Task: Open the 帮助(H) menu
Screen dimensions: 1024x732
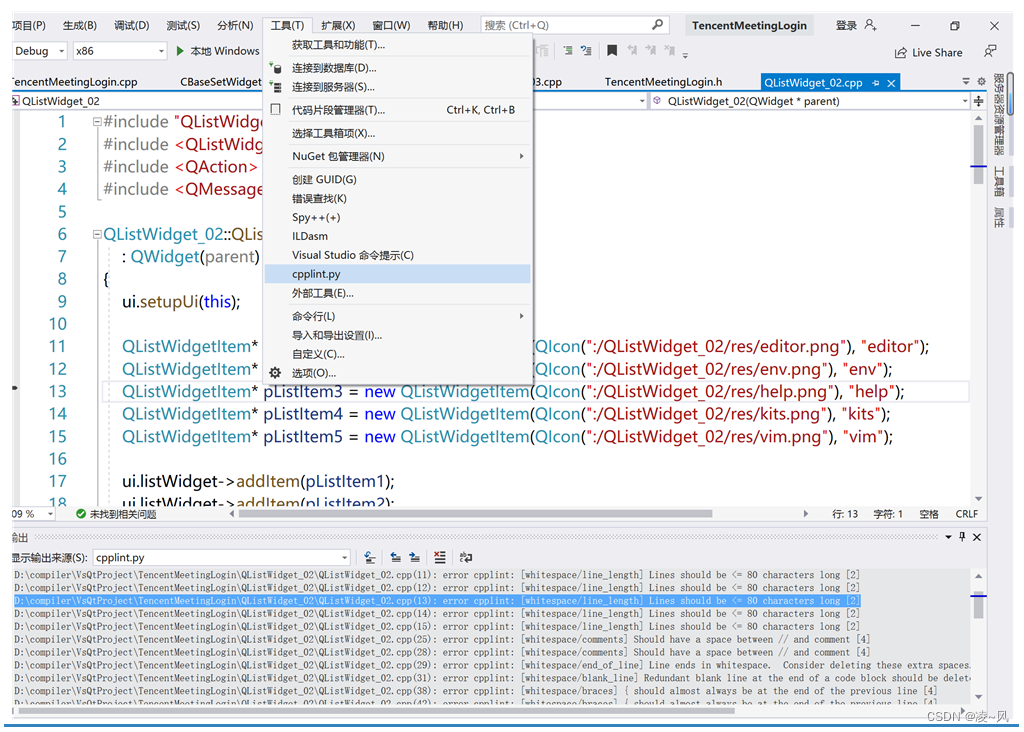Action: [445, 25]
